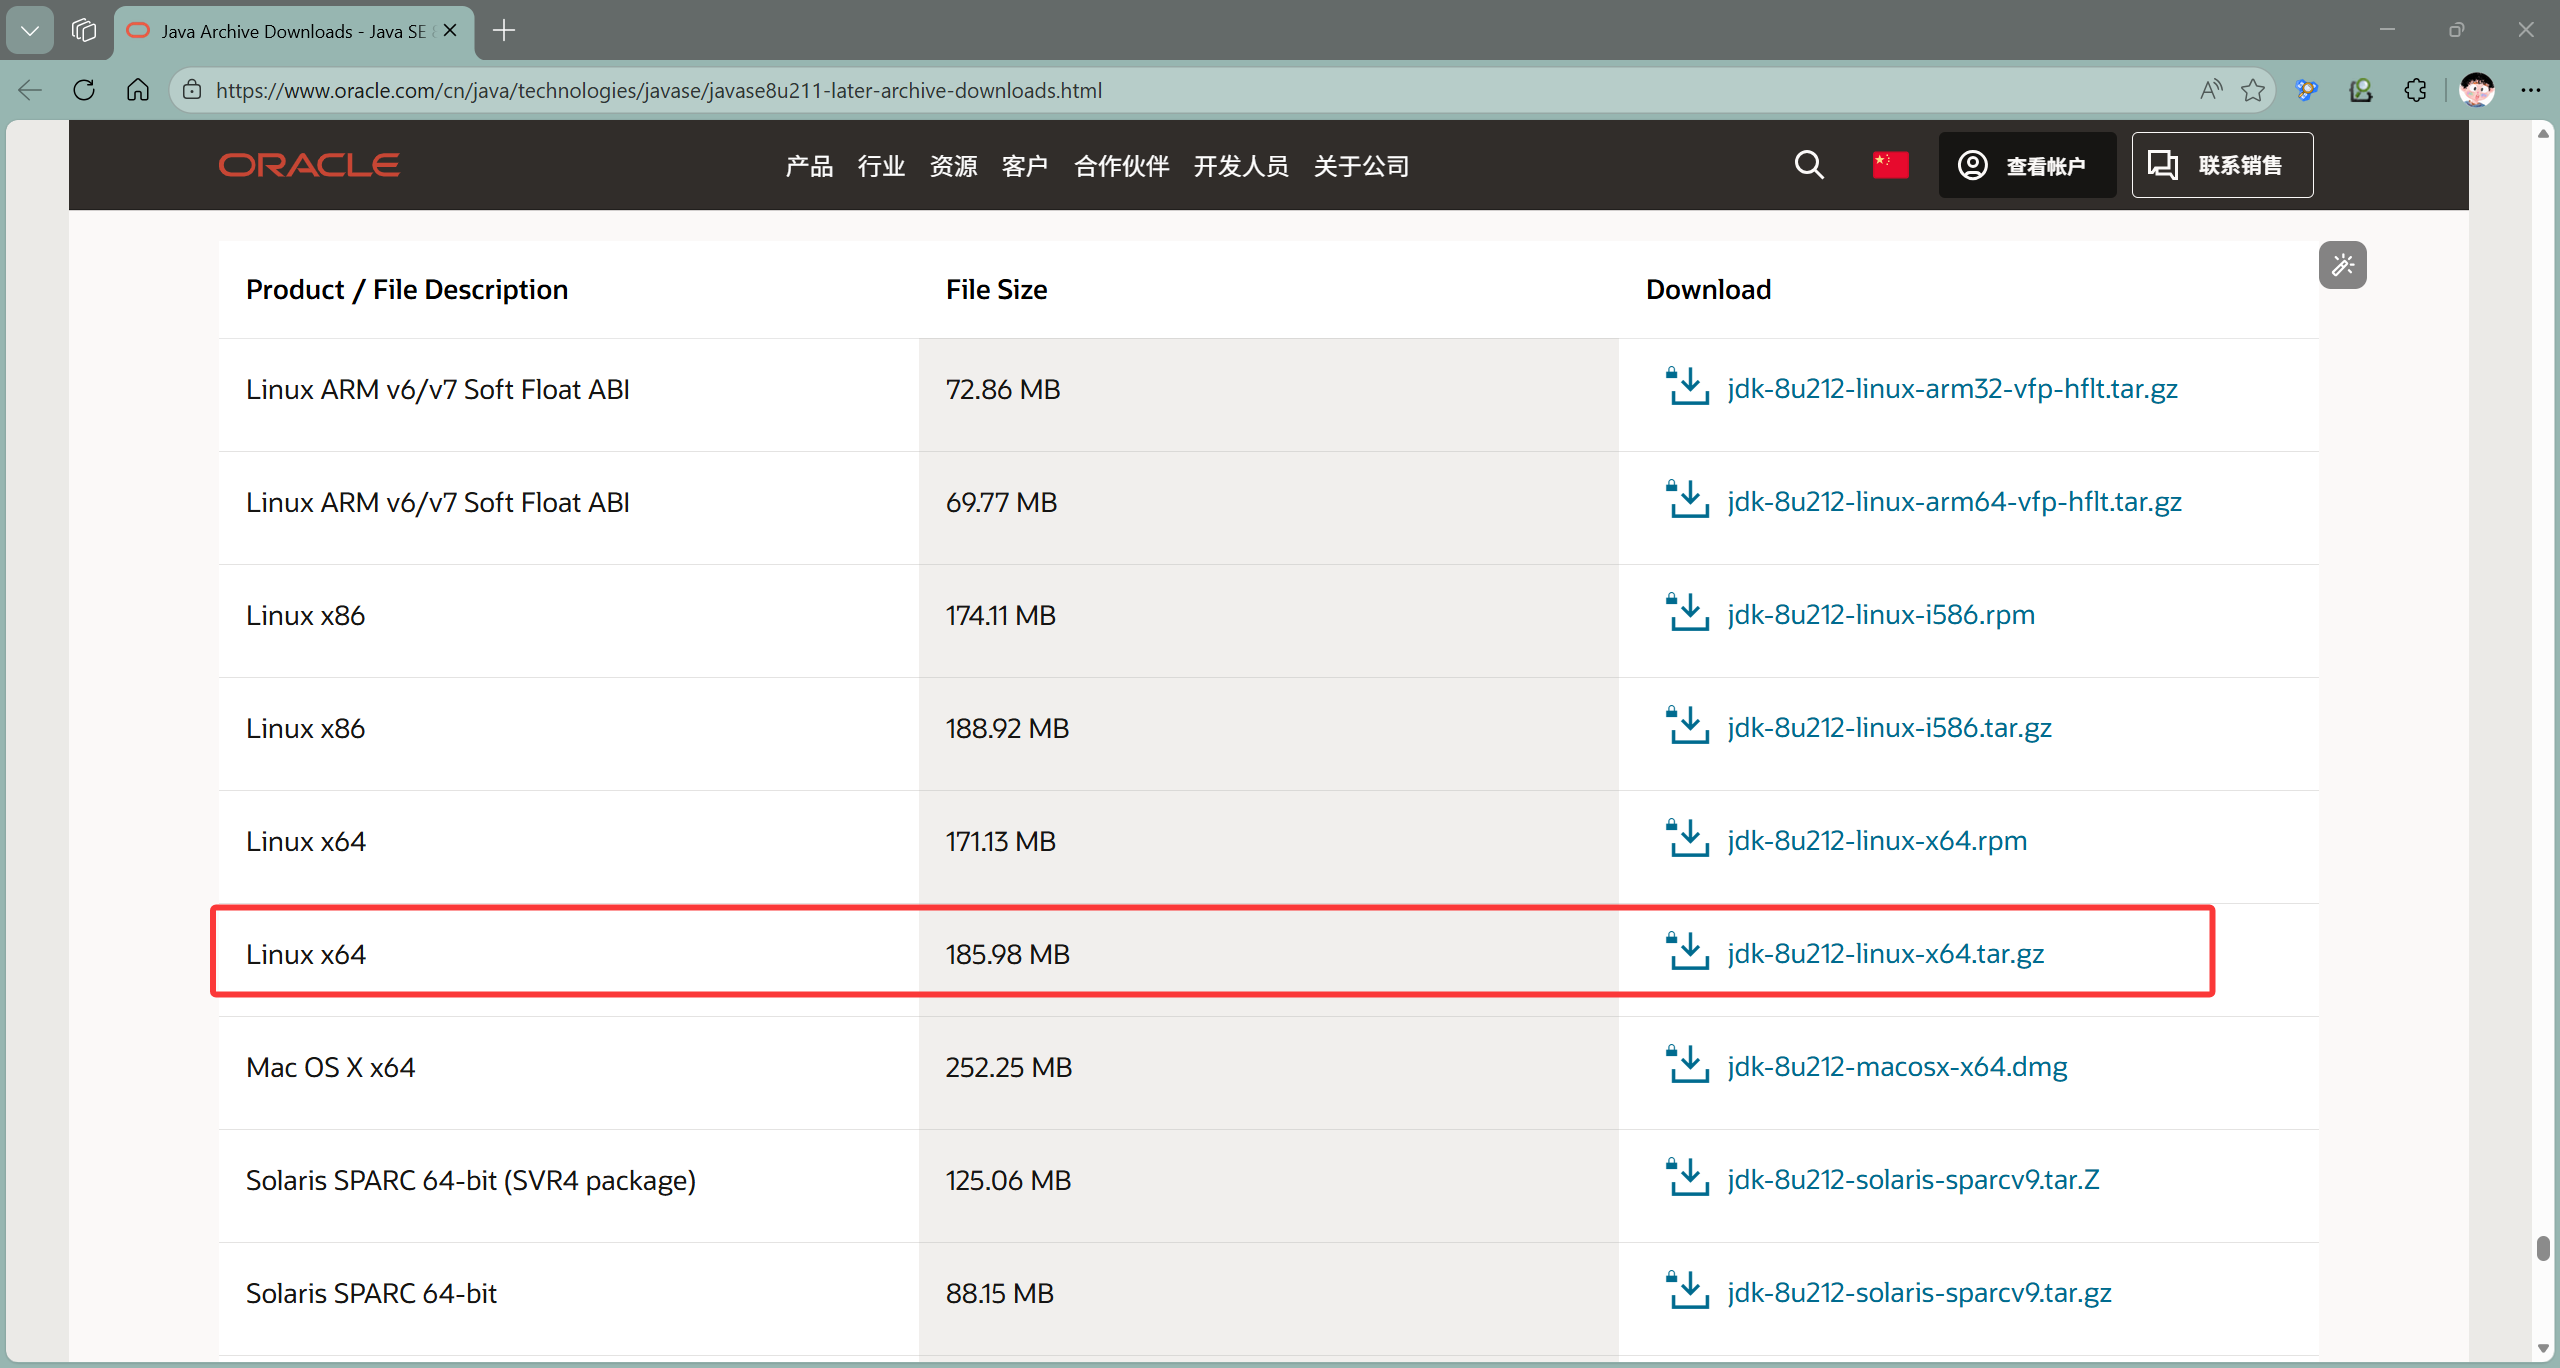The height and width of the screenshot is (1368, 2560).
Task: Click the 联系销售 contact sales button
Action: click(x=2221, y=165)
